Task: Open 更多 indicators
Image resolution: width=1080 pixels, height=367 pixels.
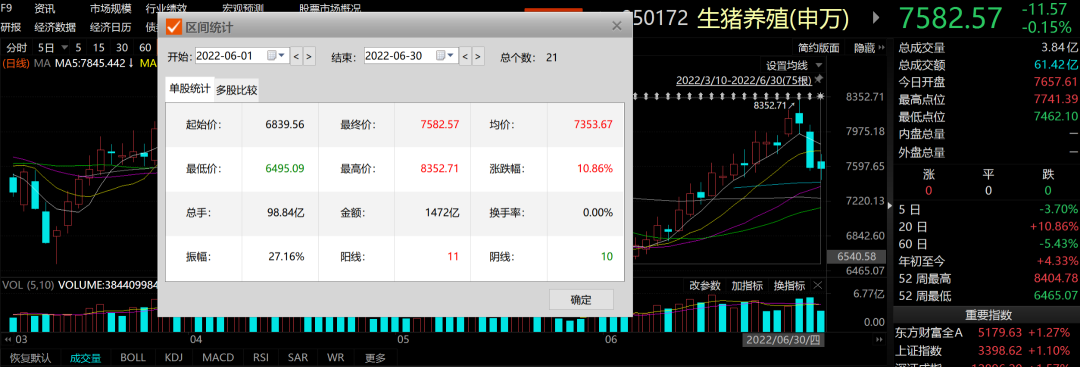Action: [x=375, y=358]
